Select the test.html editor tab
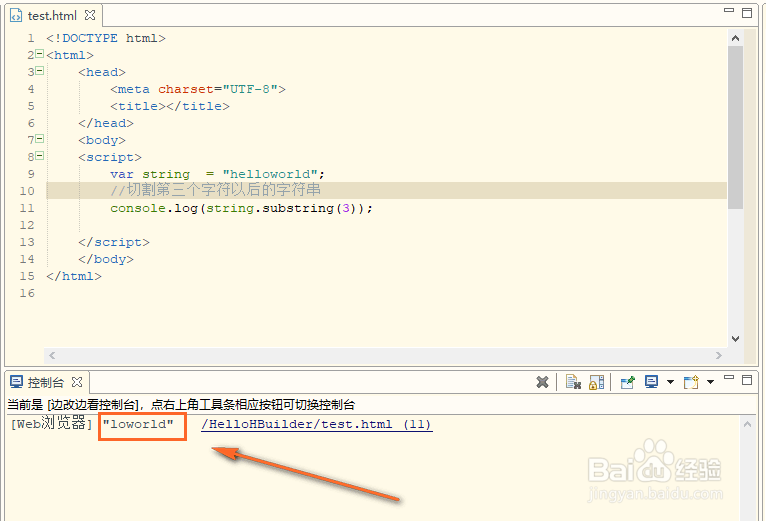This screenshot has width=766, height=521. pyautogui.click(x=52, y=16)
